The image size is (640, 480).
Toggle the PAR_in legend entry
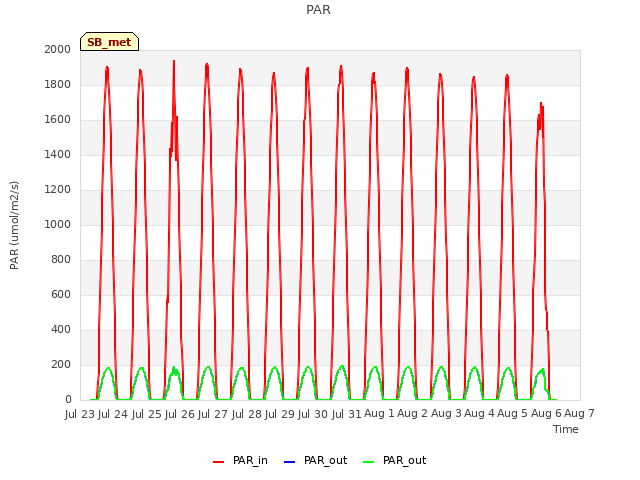tap(240, 460)
